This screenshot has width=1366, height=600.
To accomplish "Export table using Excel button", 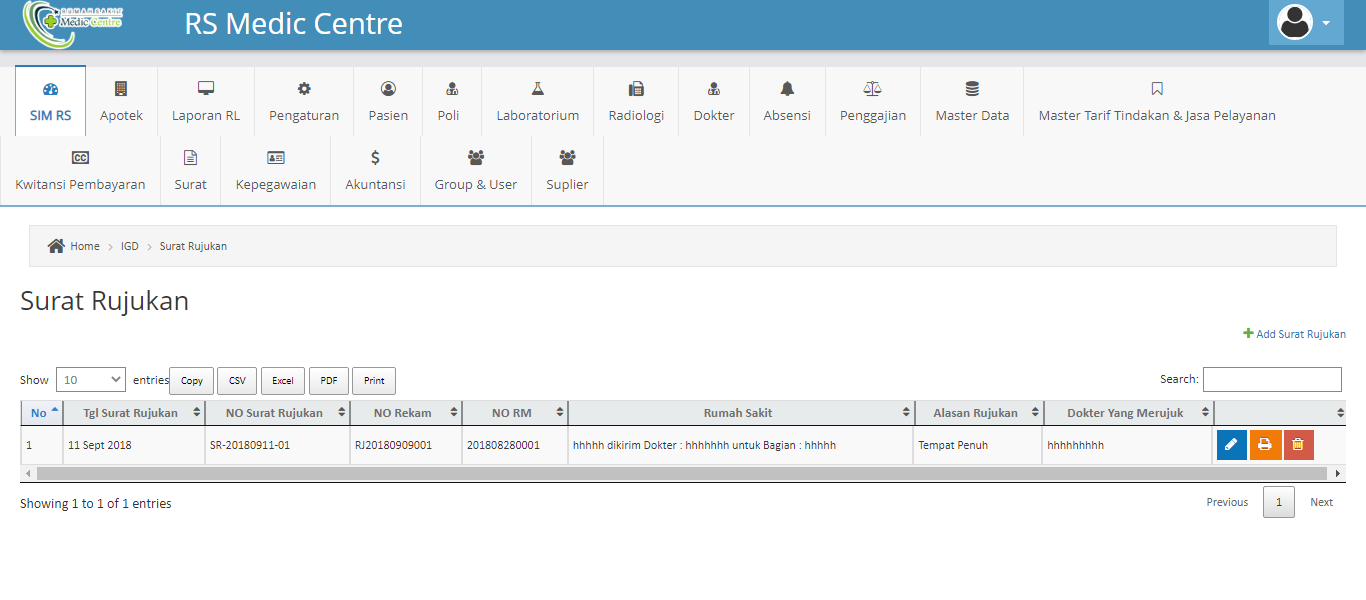I will [x=283, y=381].
